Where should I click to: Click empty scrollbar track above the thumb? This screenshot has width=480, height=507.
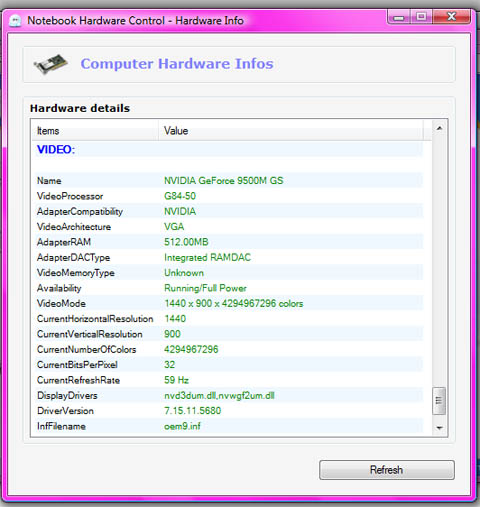pos(439,260)
